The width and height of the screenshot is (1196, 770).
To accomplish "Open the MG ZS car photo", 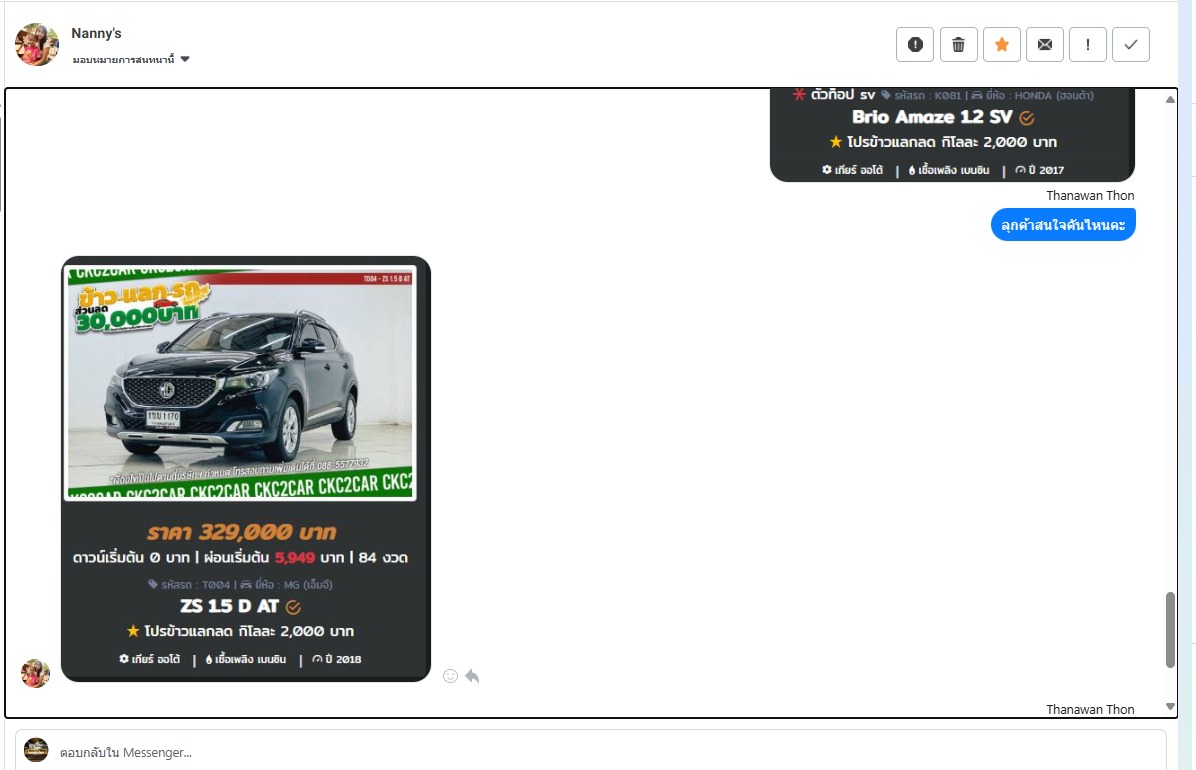I will [x=240, y=384].
